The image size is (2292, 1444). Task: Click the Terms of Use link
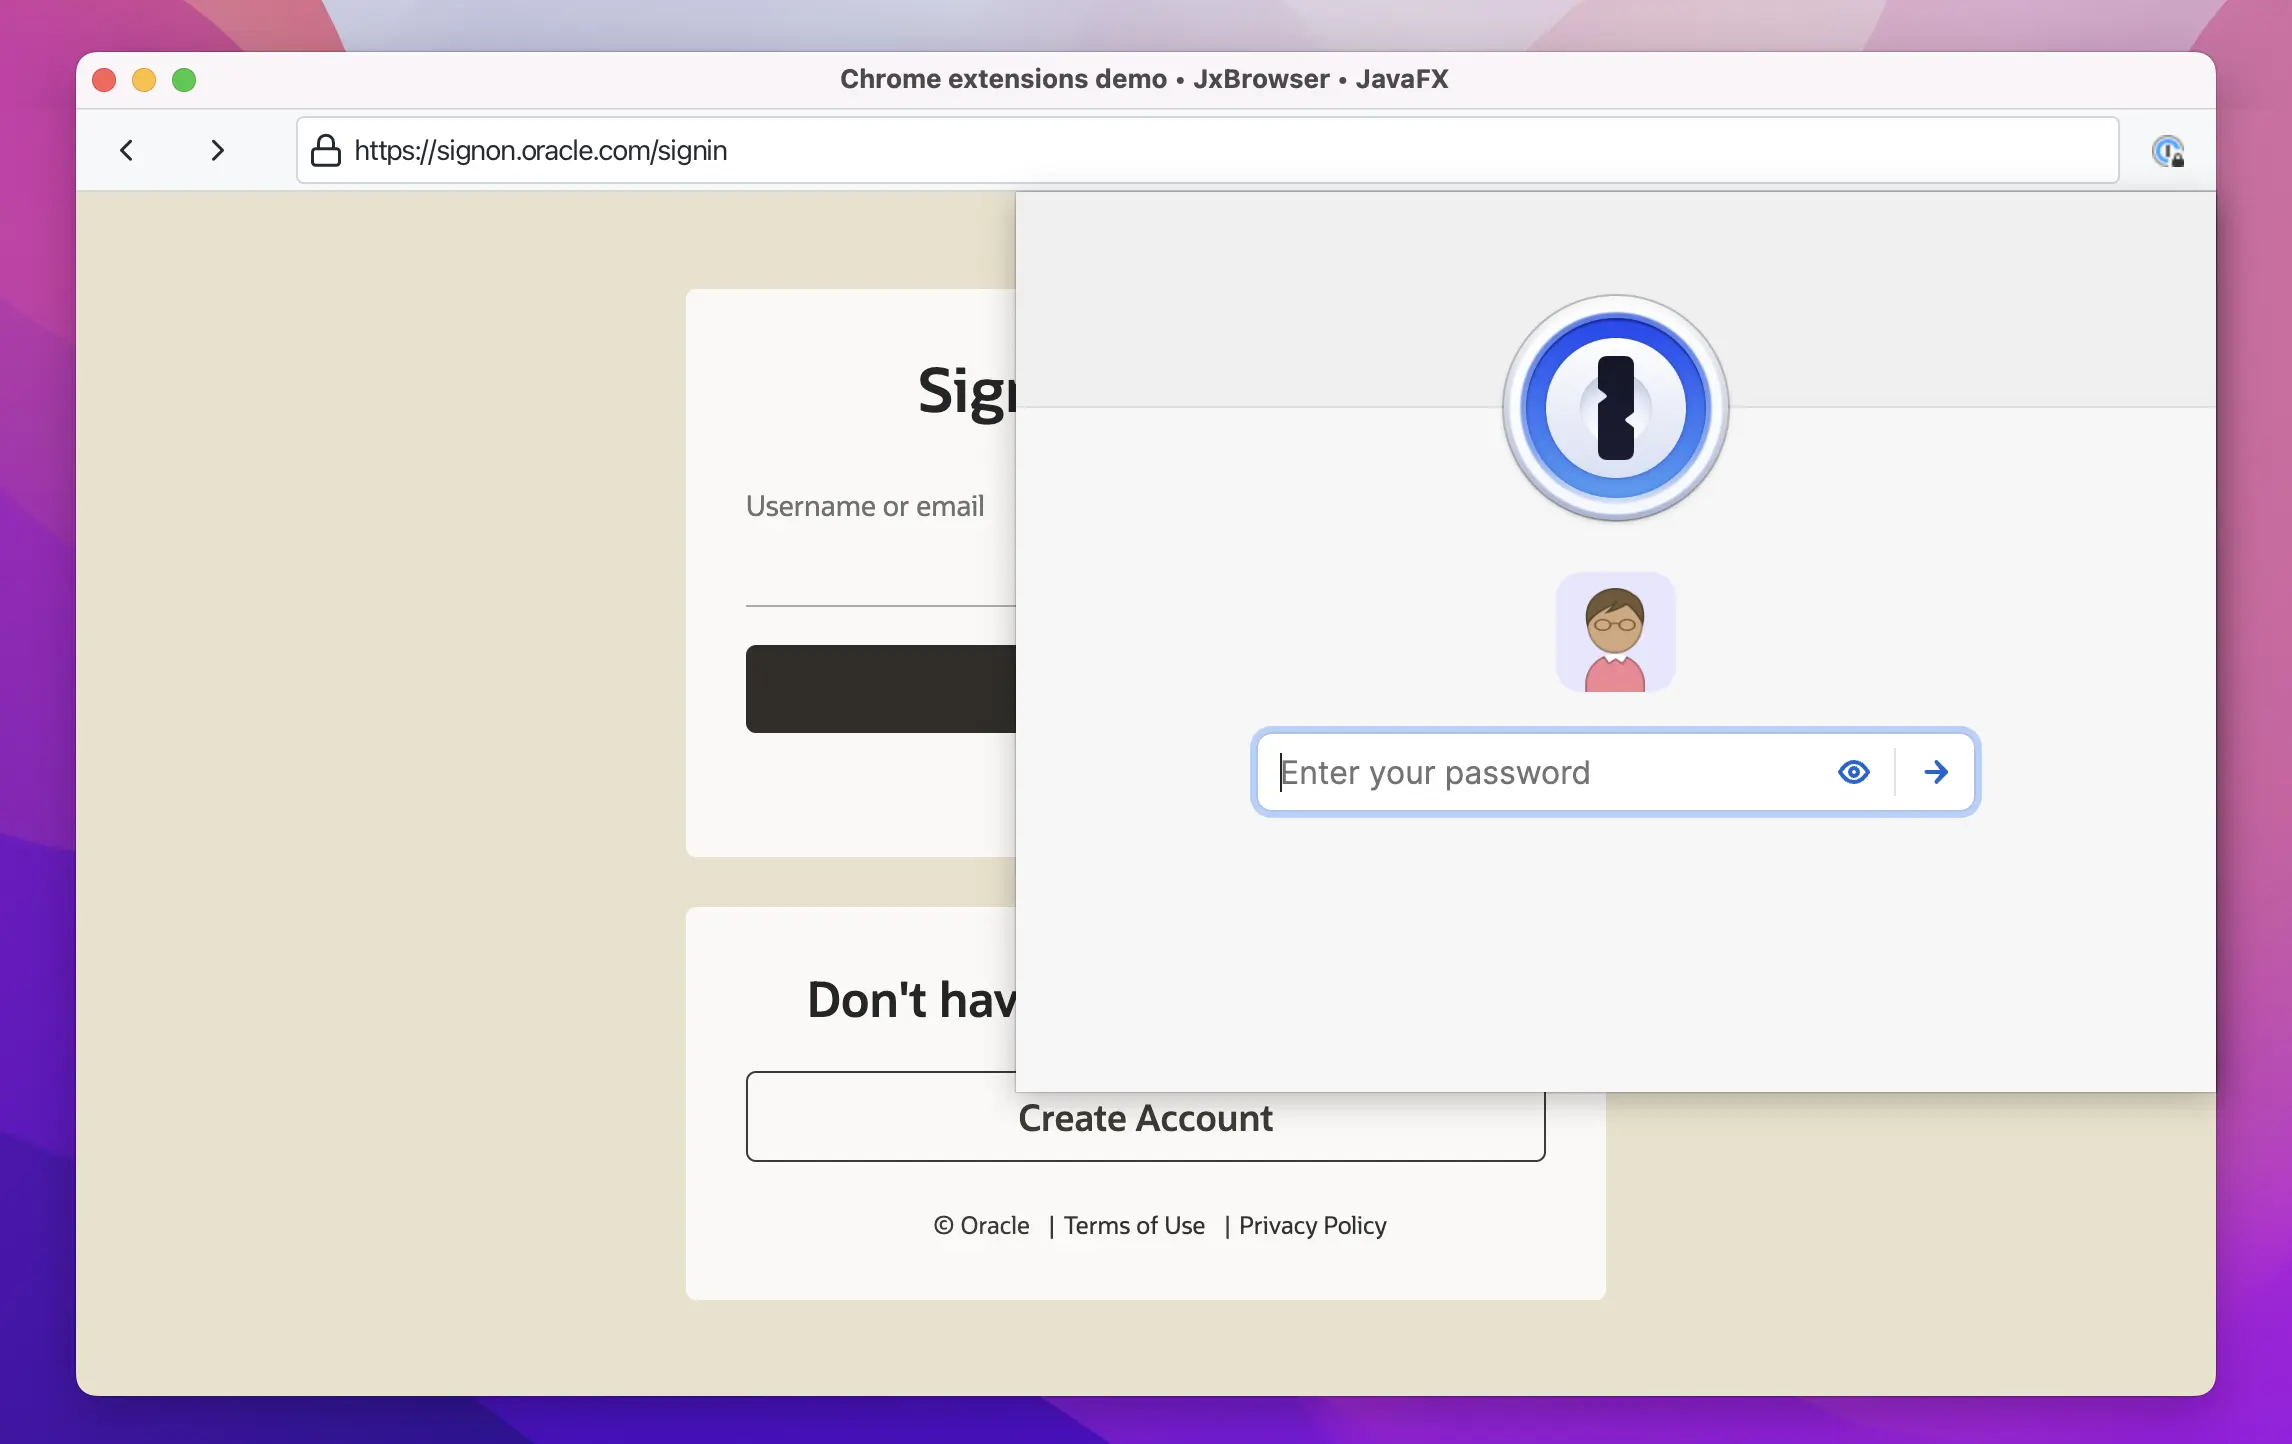tap(1133, 1224)
